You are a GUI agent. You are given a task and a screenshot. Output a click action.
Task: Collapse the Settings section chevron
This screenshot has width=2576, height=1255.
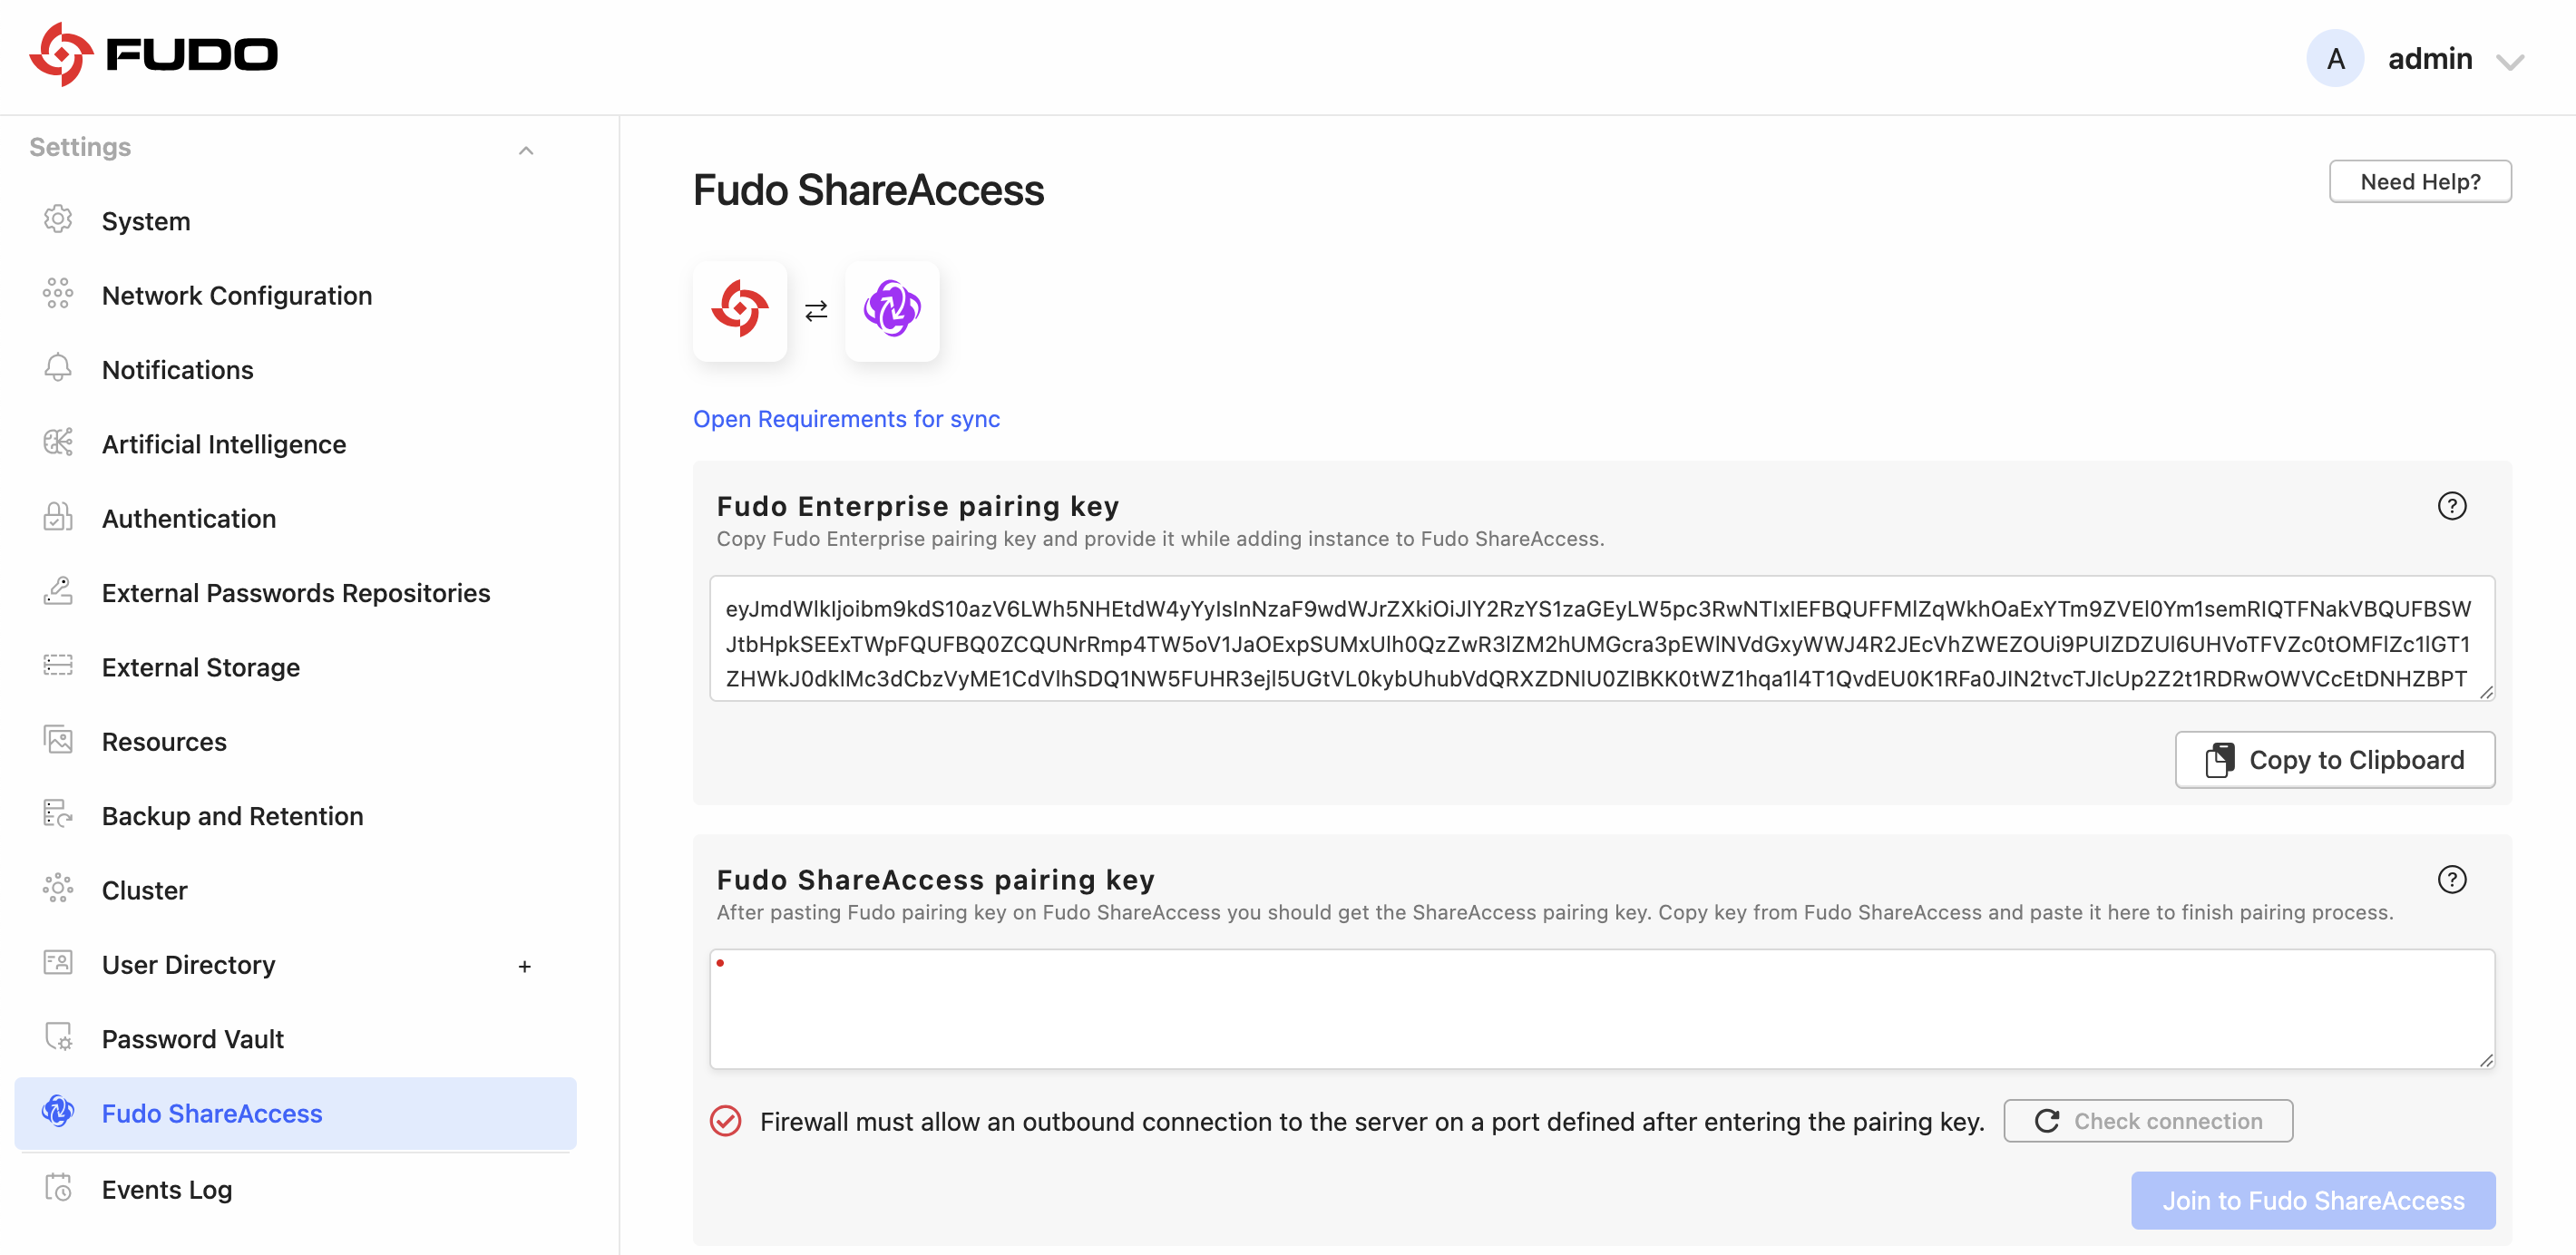526,150
